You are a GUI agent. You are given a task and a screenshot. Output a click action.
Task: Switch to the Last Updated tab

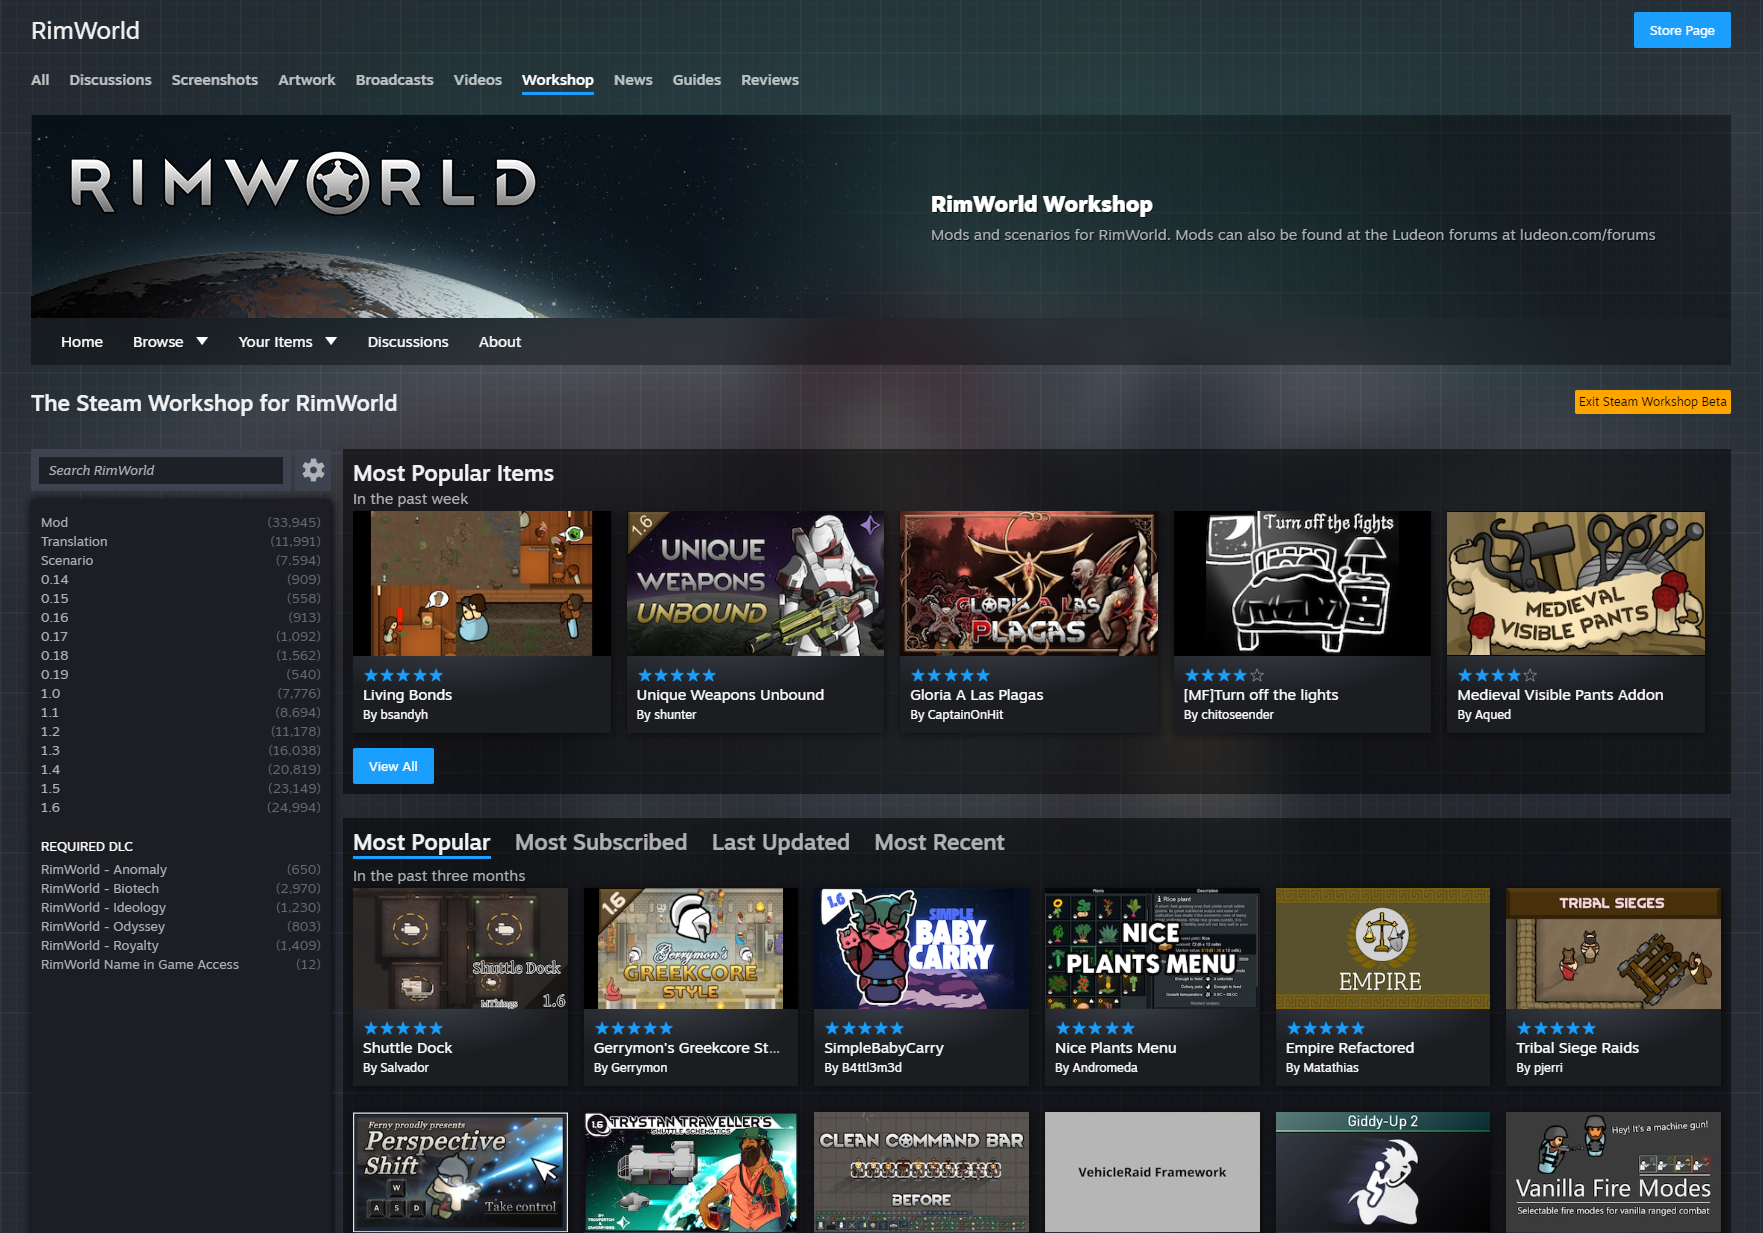pyautogui.click(x=781, y=843)
